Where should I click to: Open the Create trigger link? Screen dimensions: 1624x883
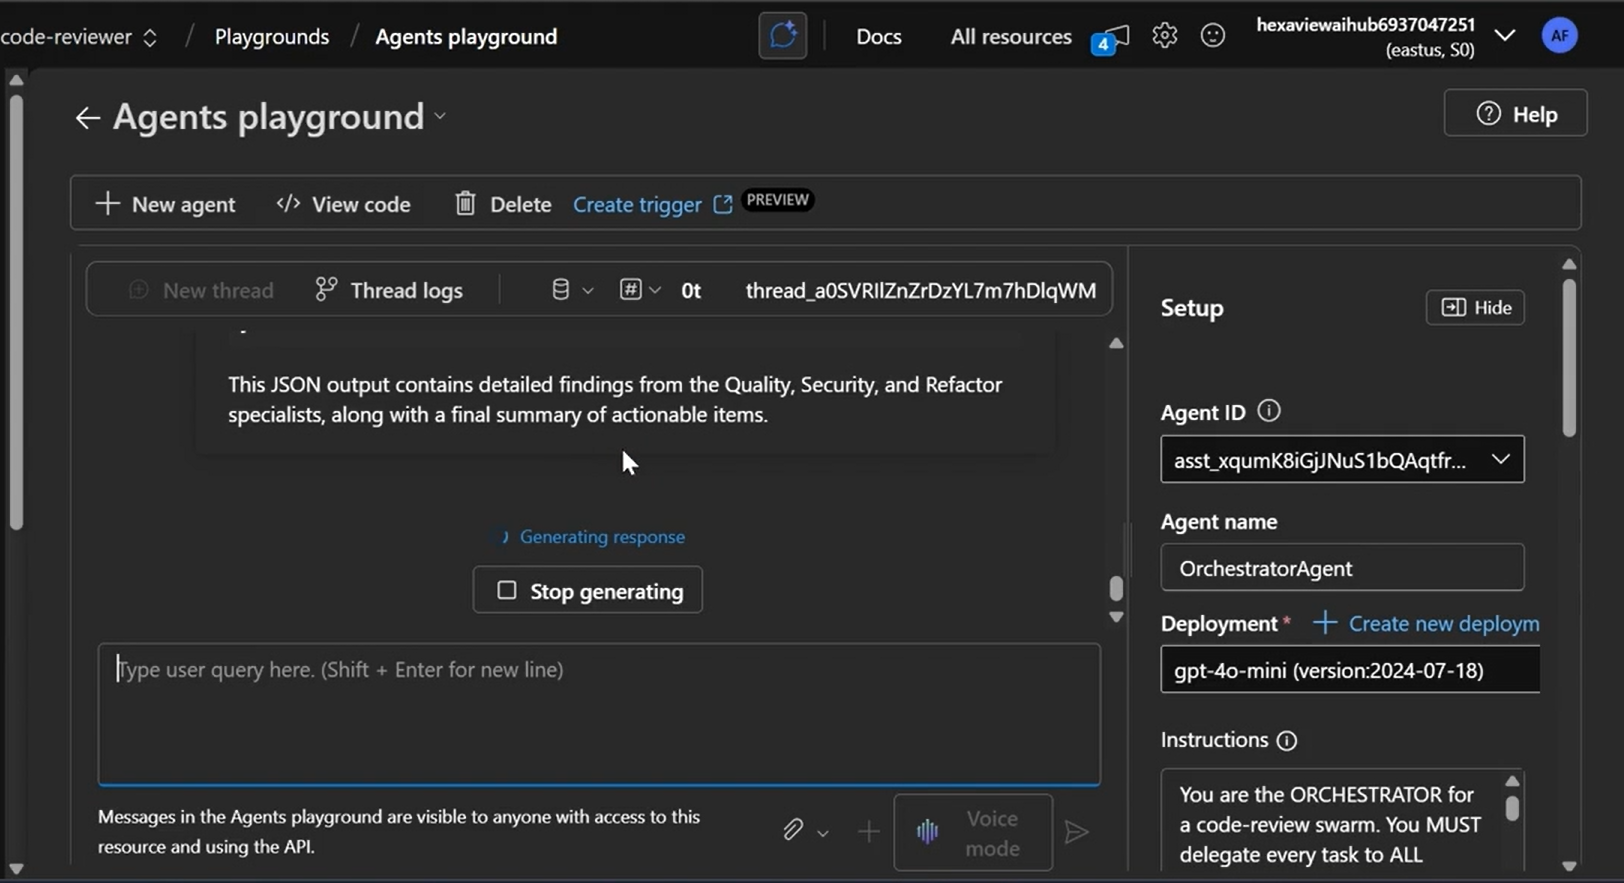(x=637, y=205)
